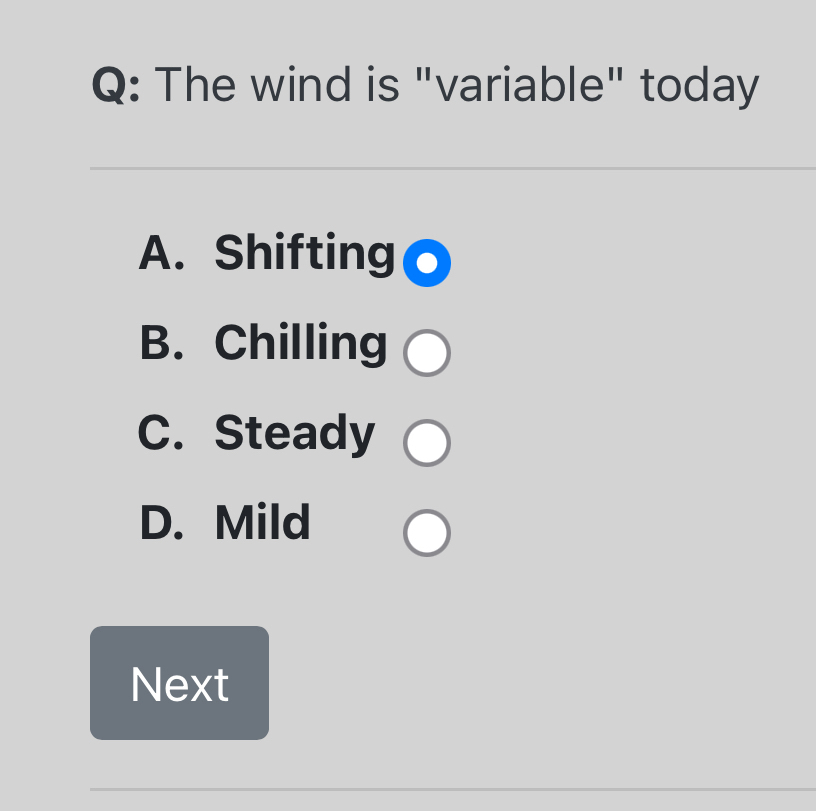Click Next to advance the quiz
Image resolution: width=816 pixels, height=811 pixels.
tap(179, 682)
